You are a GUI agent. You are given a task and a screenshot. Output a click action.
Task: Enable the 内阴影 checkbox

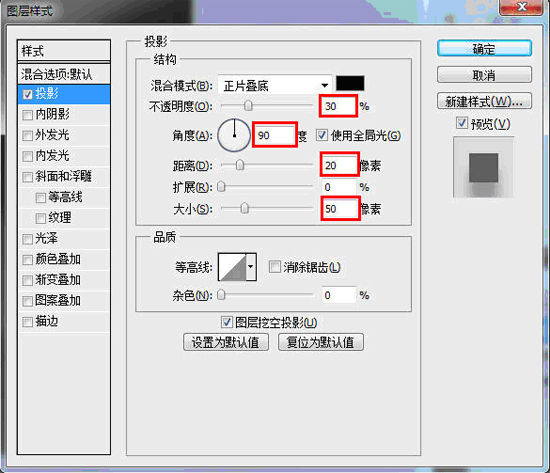tap(27, 115)
